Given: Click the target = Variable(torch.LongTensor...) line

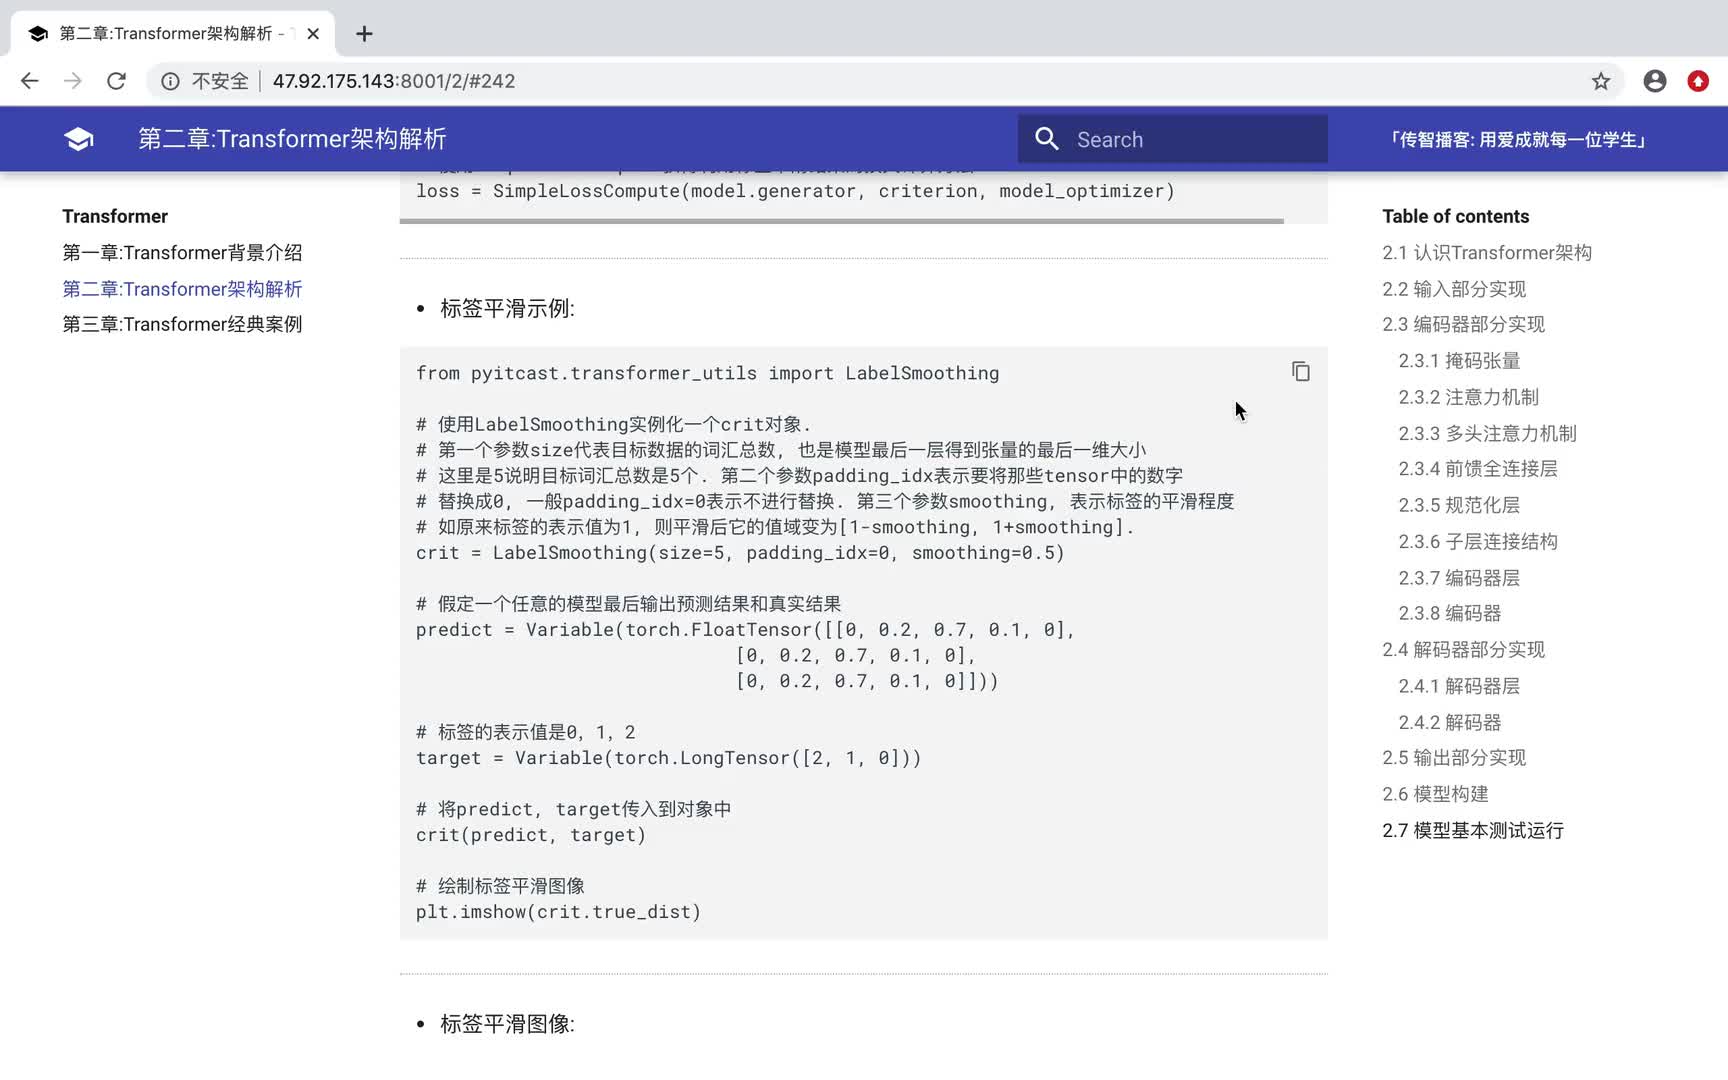Looking at the screenshot, I should pos(668,758).
